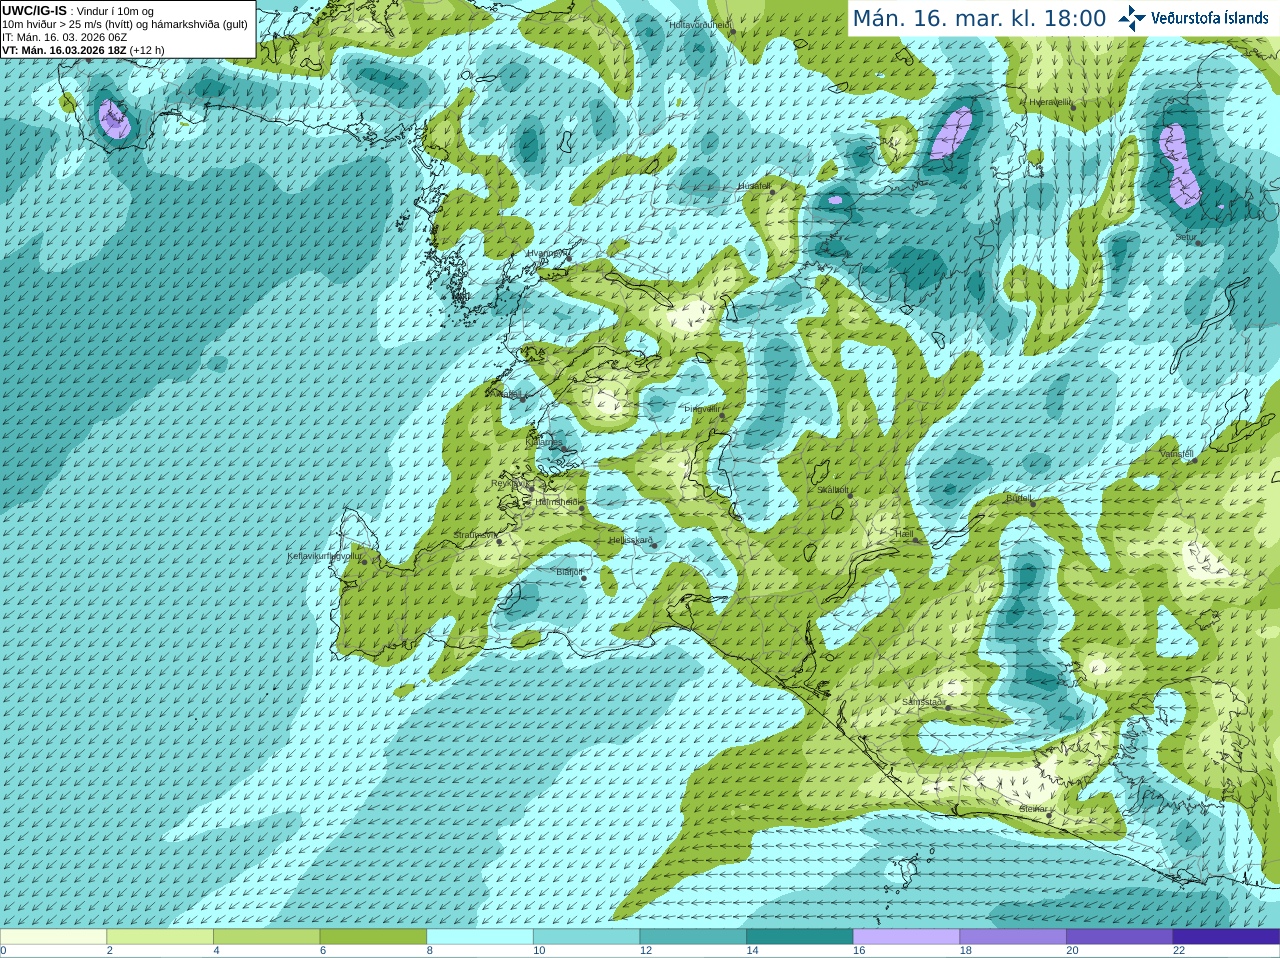
Task: Pick the 20–22 m/s violet legend swatch
Action: click(x=1120, y=937)
